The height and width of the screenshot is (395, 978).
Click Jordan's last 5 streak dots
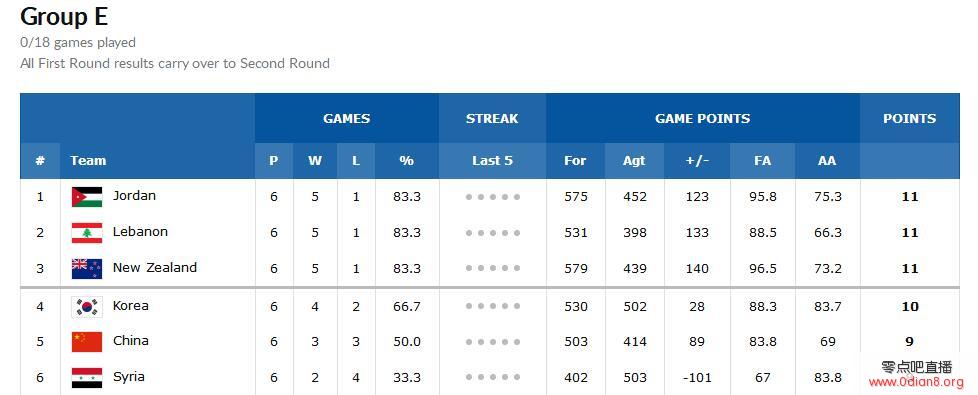pos(493,197)
